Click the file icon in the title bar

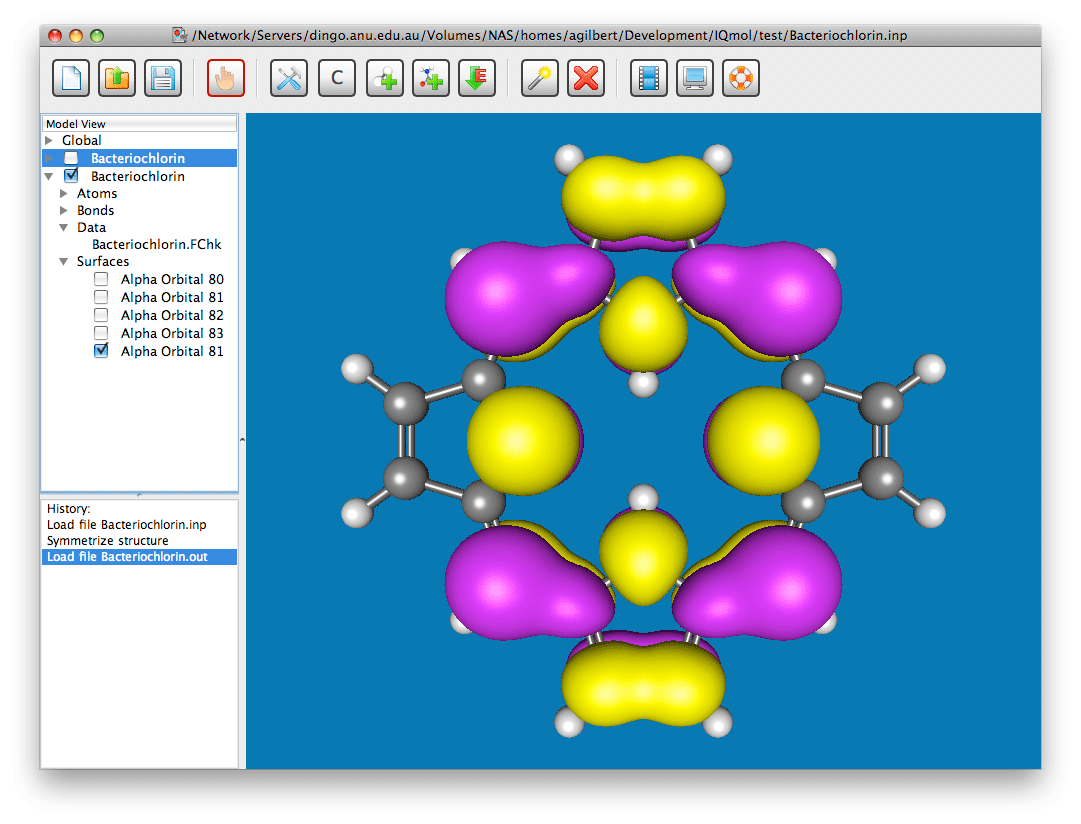pyautogui.click(x=179, y=35)
